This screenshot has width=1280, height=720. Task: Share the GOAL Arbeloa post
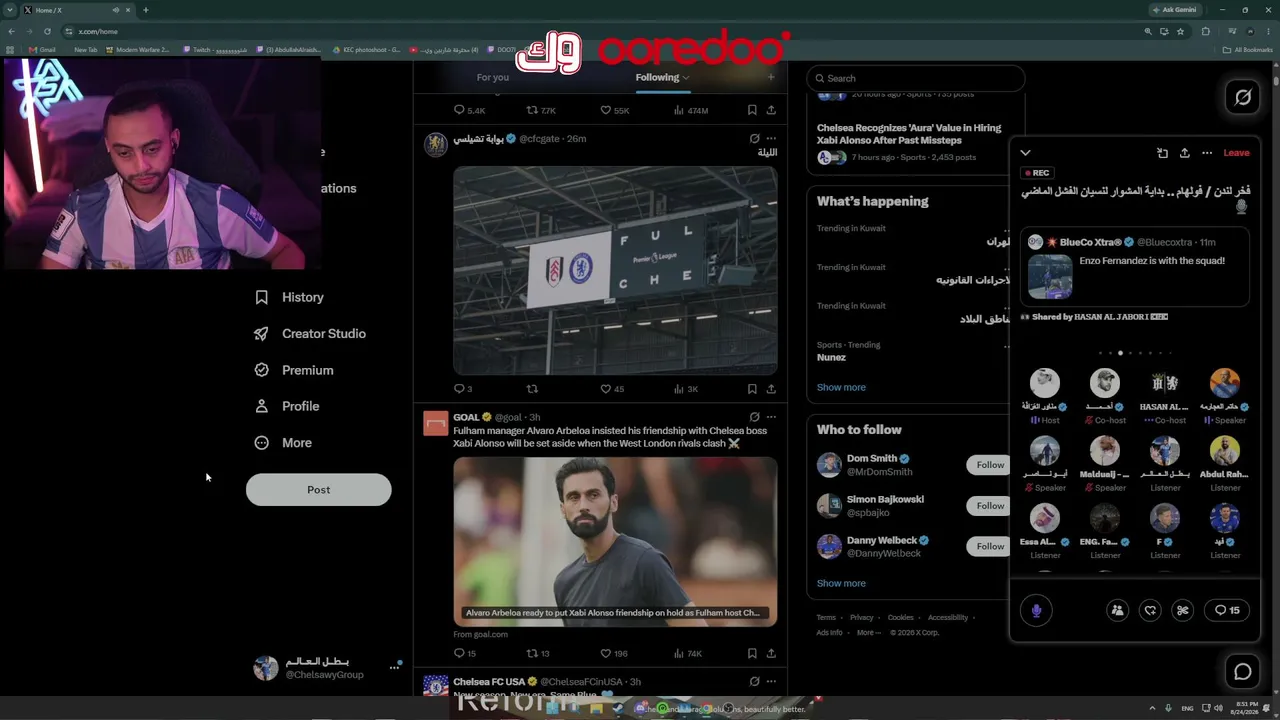pos(771,654)
